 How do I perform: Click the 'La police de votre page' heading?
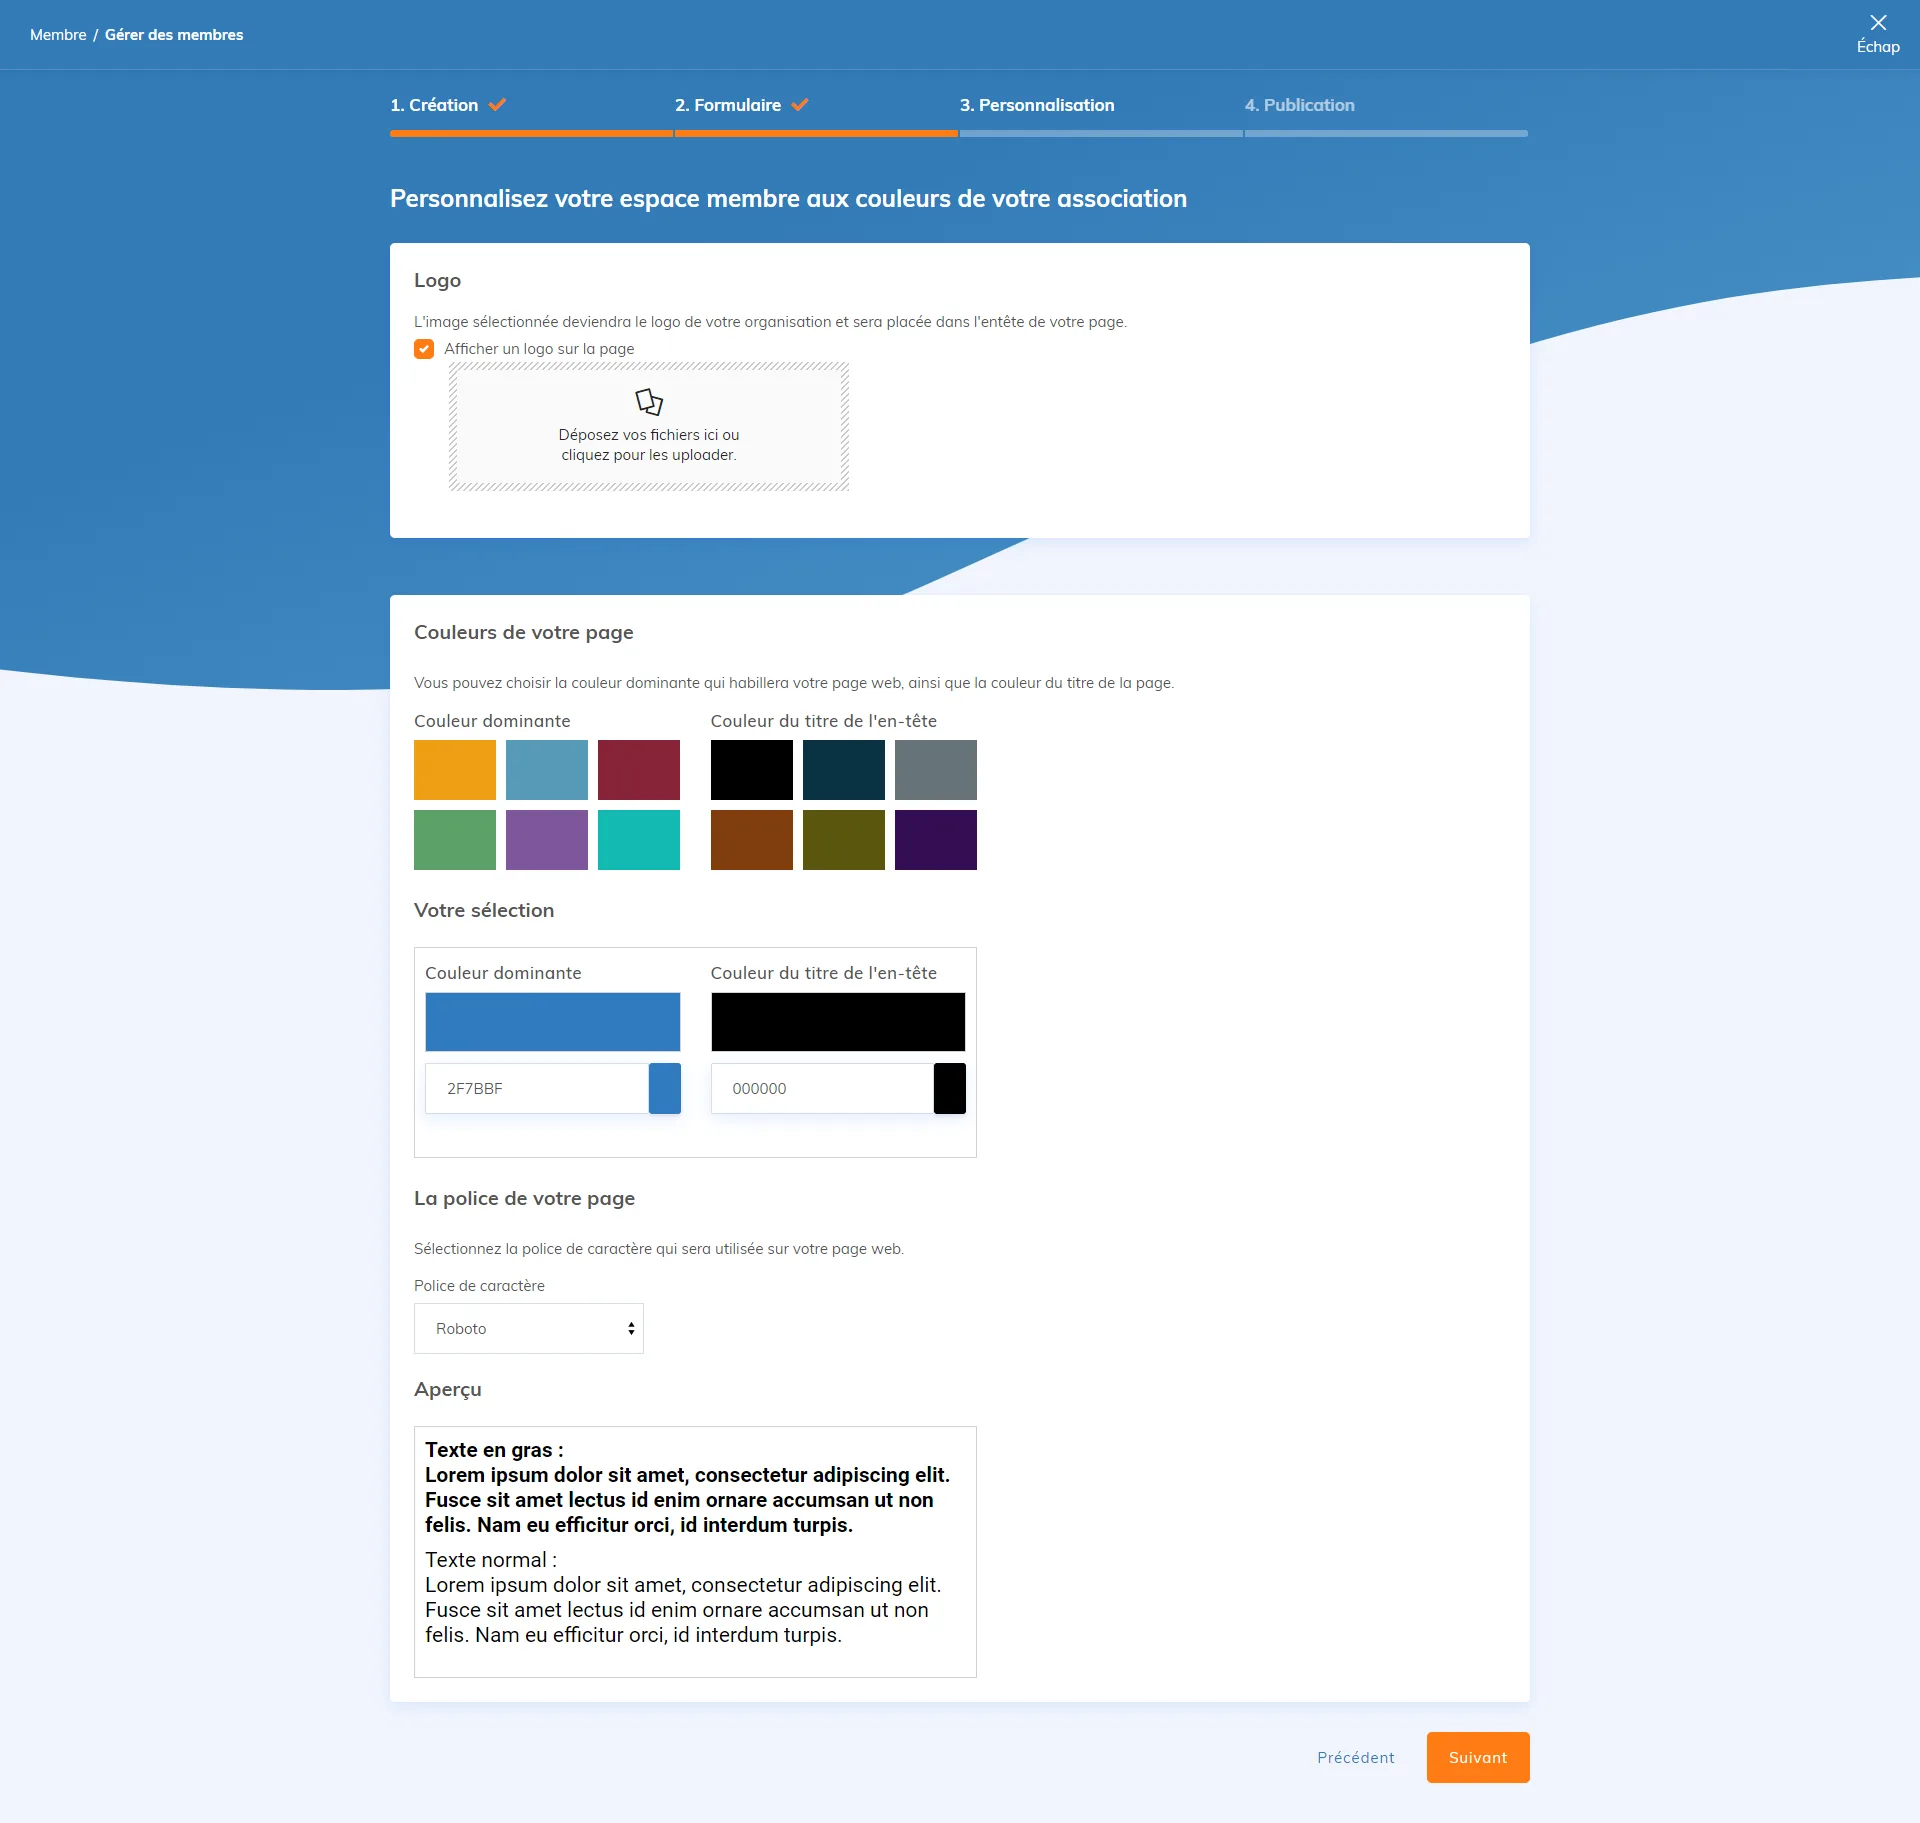(x=525, y=1198)
